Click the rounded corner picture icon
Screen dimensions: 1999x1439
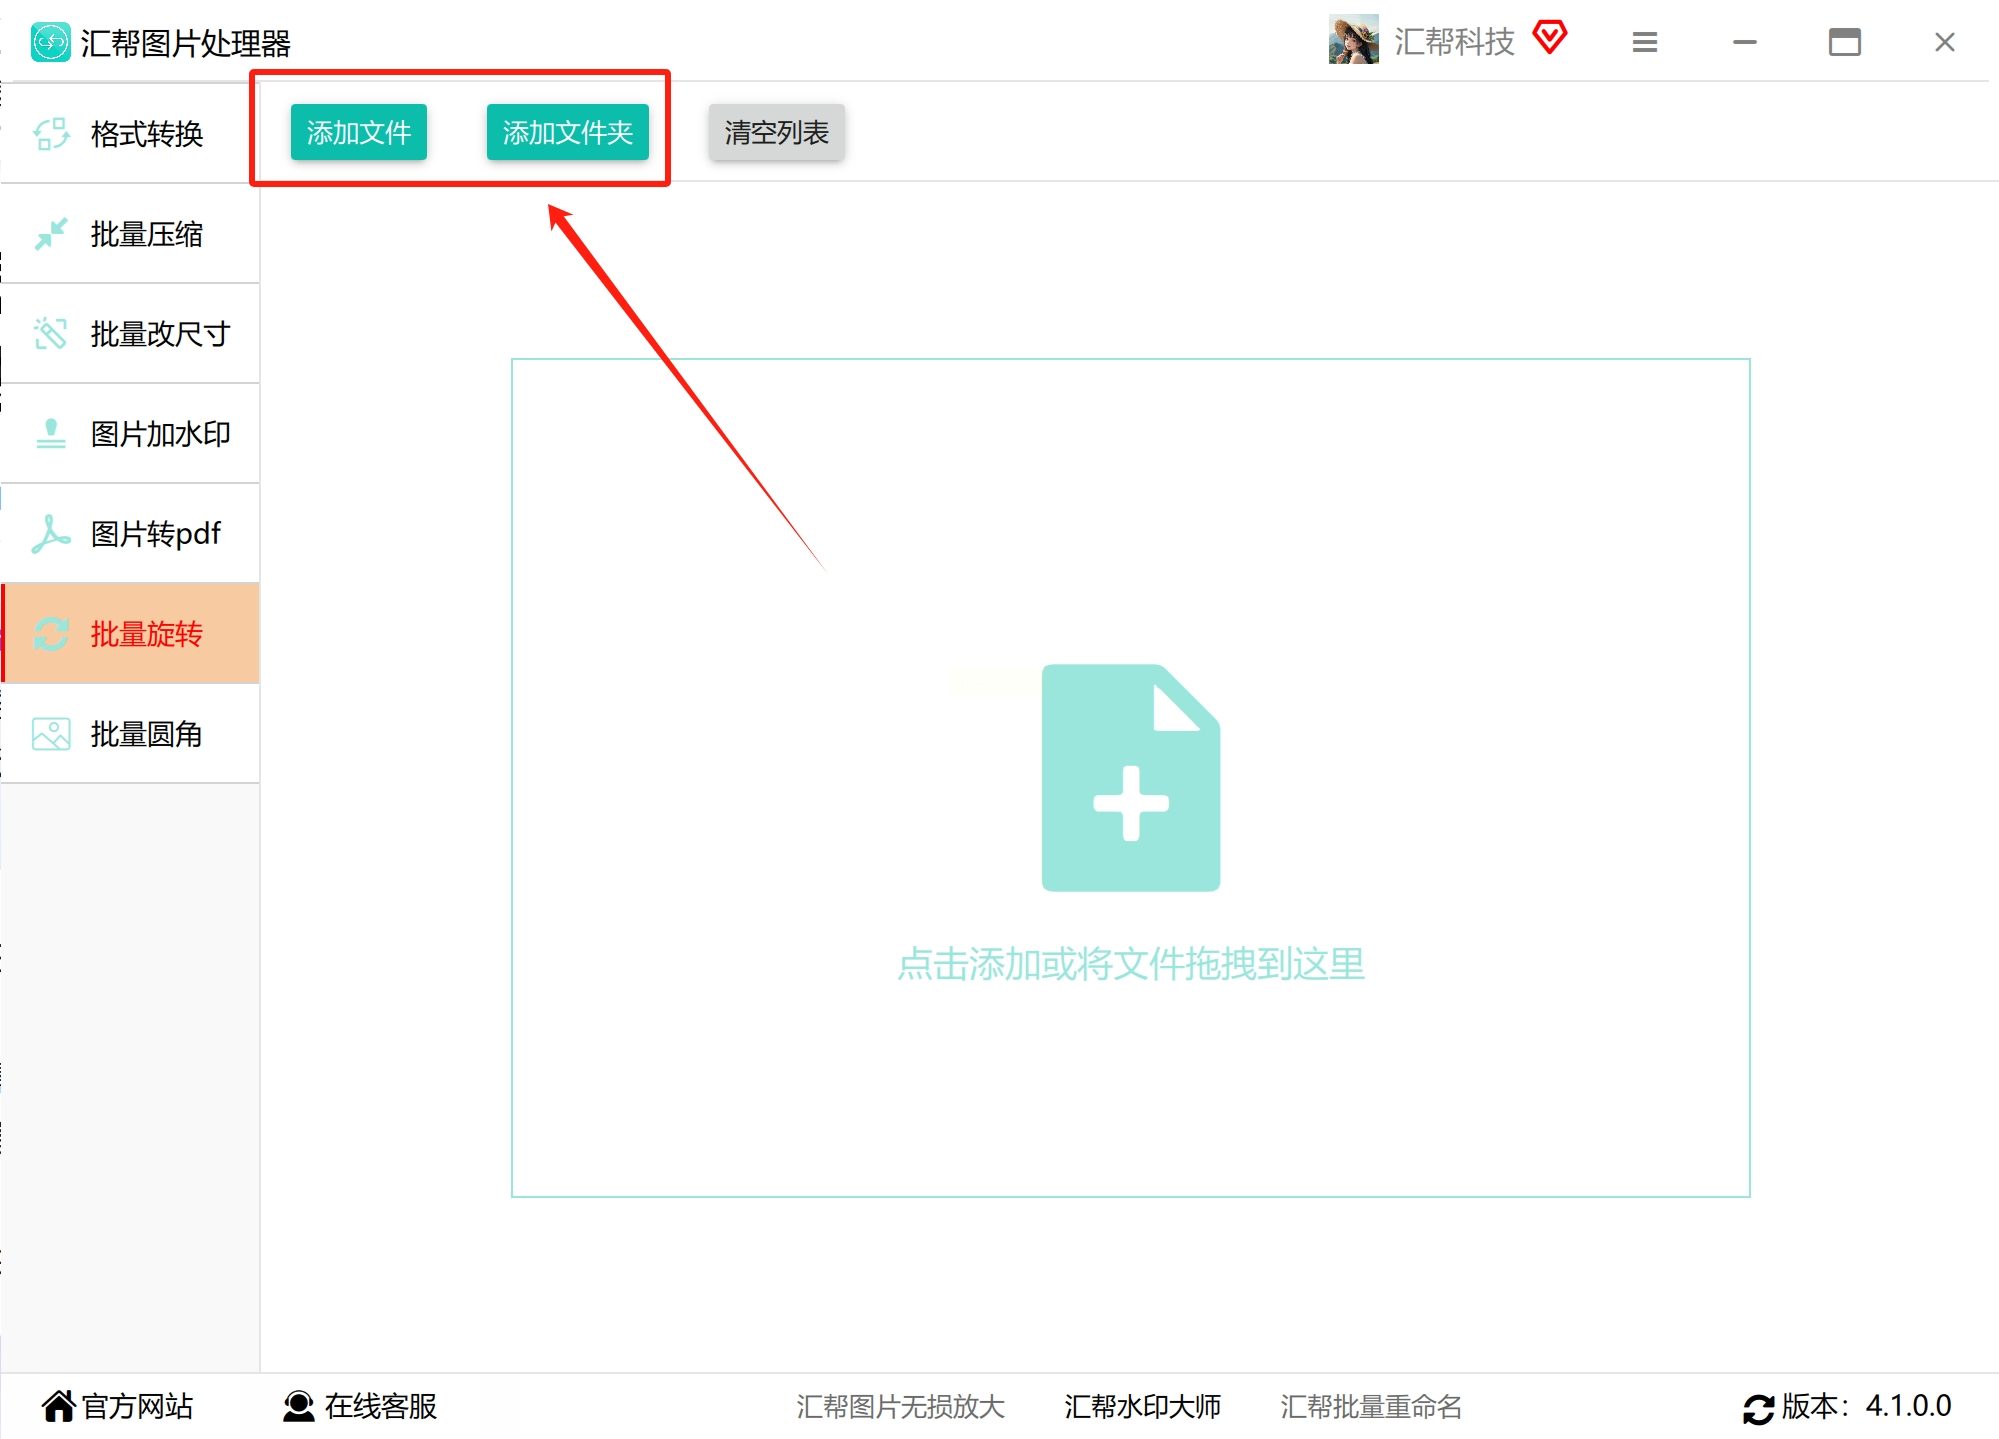[x=51, y=734]
